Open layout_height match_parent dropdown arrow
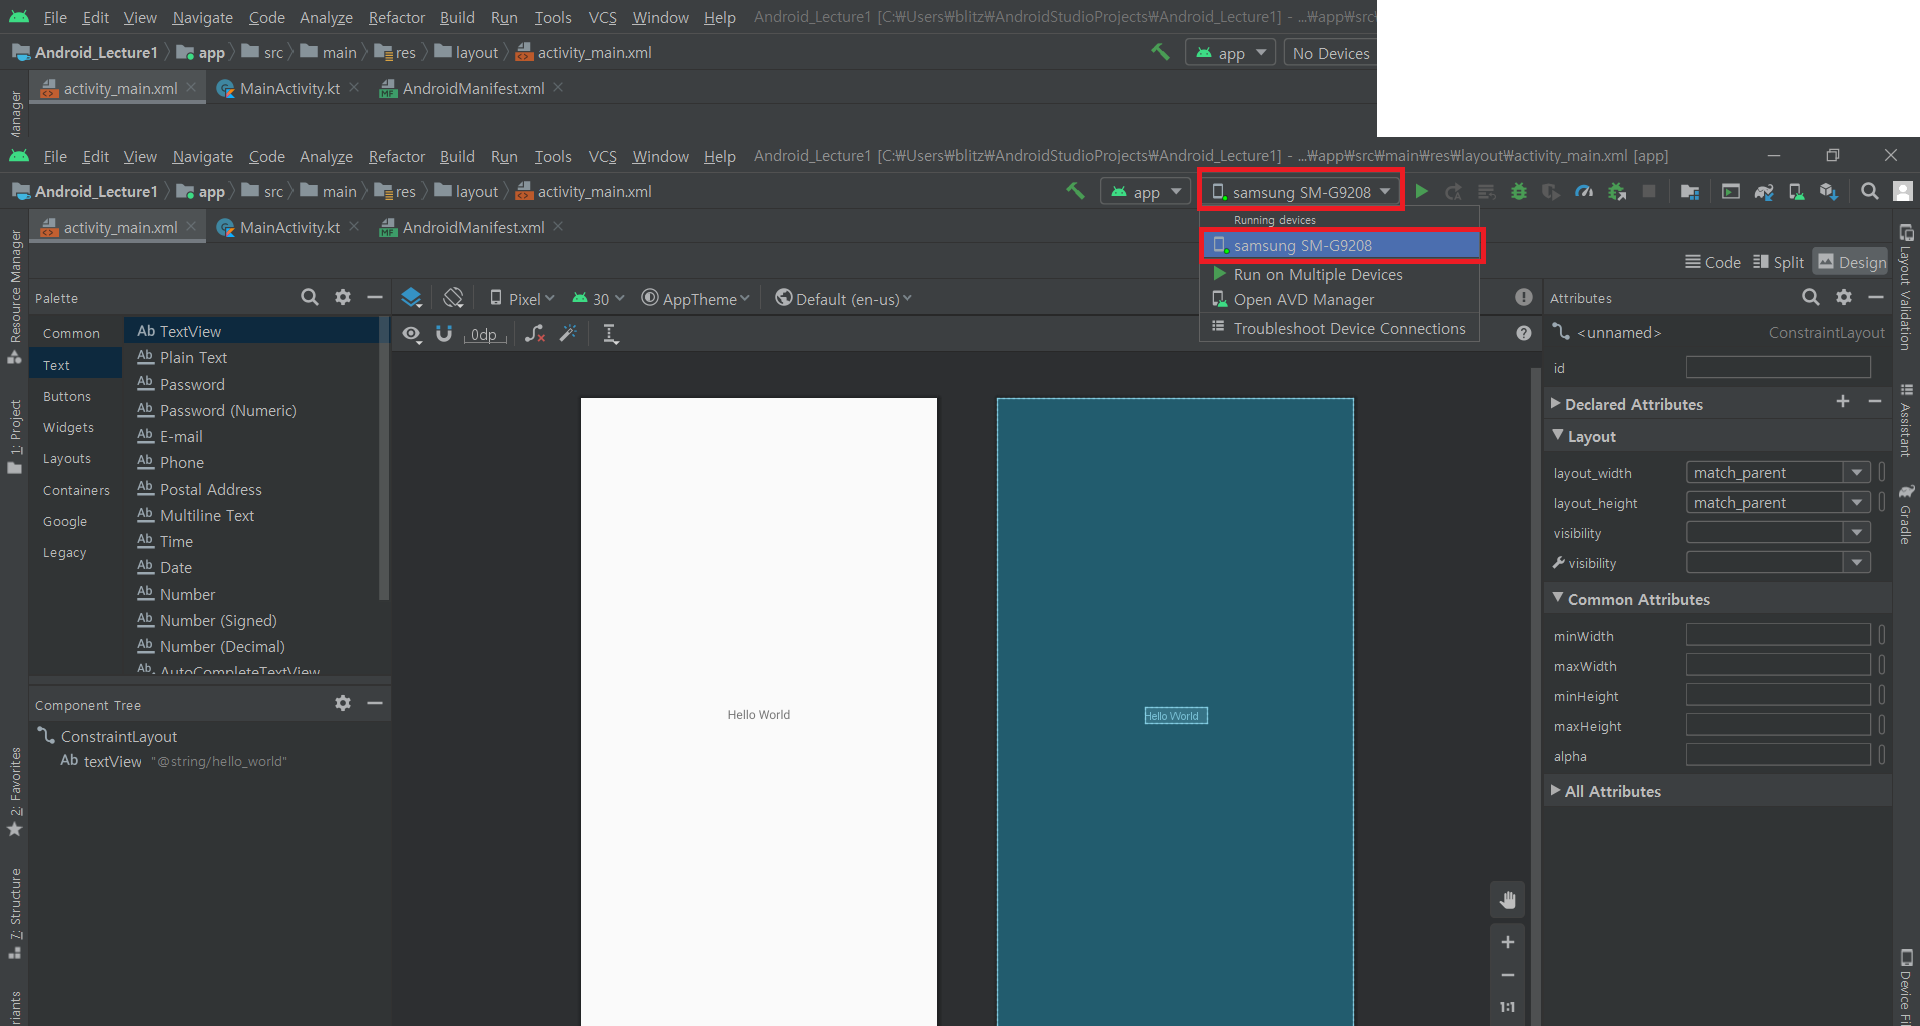 click(x=1856, y=502)
